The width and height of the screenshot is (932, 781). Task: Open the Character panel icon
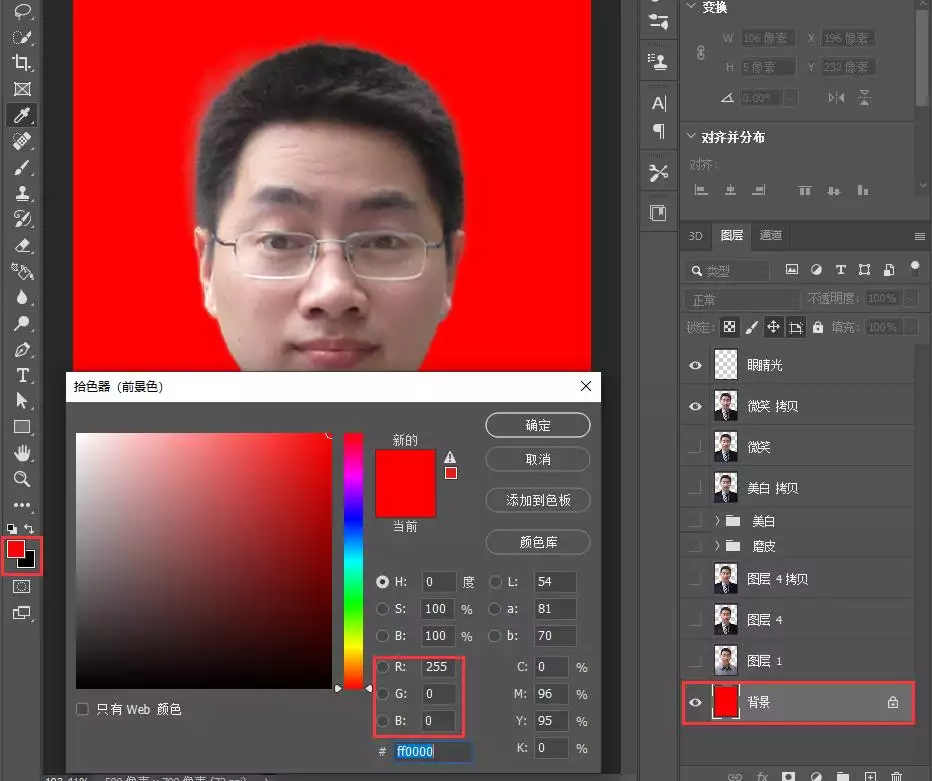[x=659, y=103]
